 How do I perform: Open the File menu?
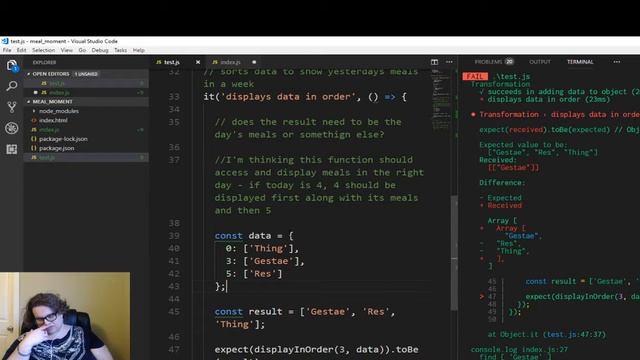pos(7,50)
